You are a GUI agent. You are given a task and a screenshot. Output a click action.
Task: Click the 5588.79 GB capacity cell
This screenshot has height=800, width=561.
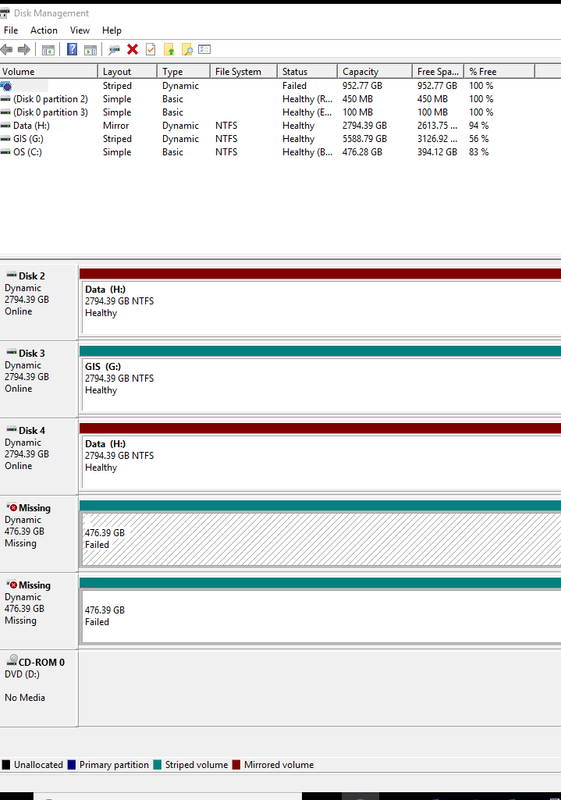click(x=365, y=139)
